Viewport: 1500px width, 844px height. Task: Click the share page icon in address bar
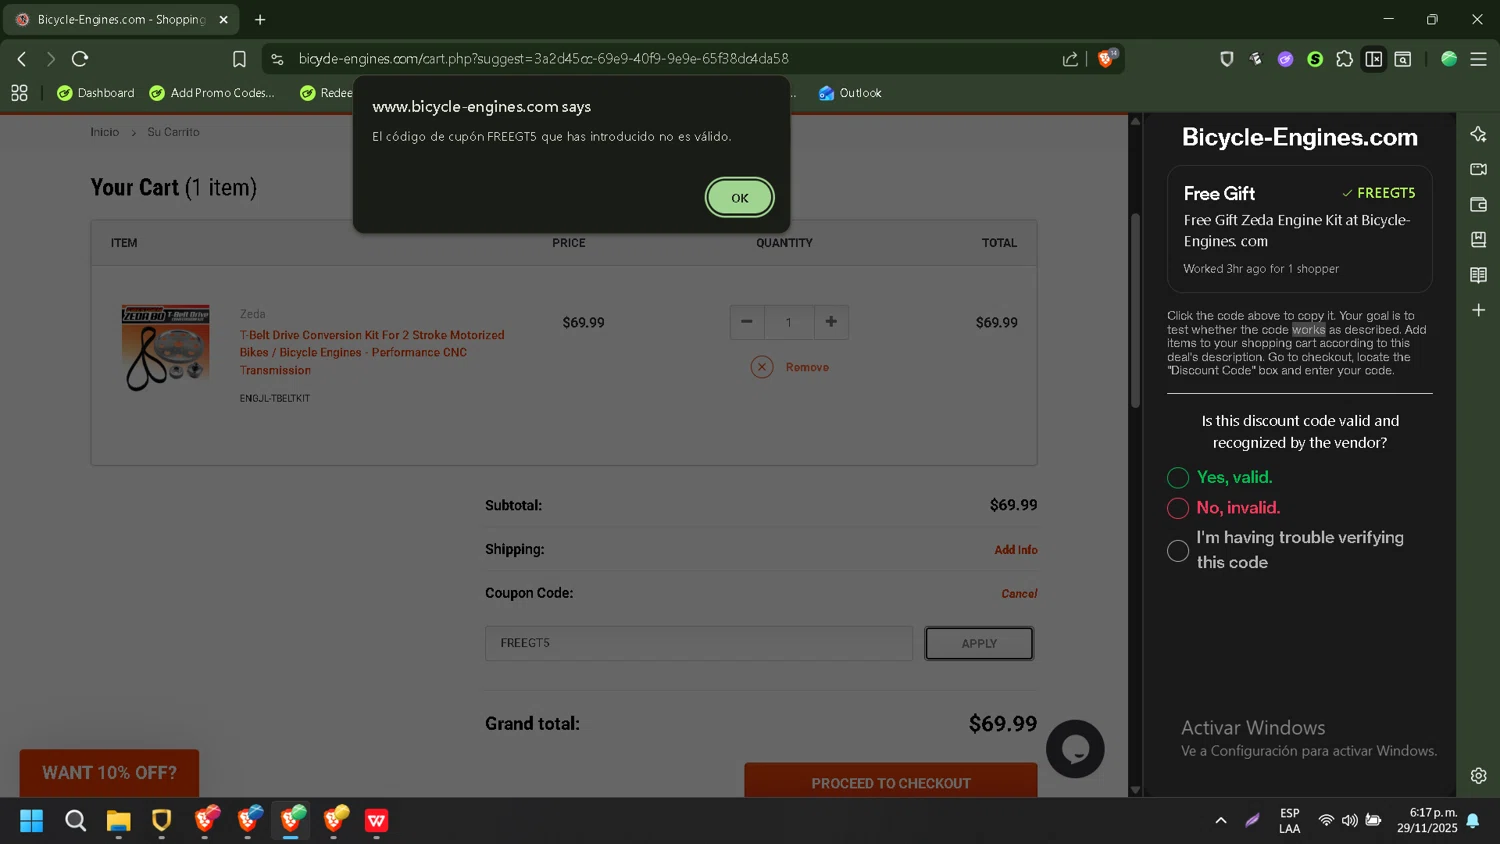(1070, 59)
